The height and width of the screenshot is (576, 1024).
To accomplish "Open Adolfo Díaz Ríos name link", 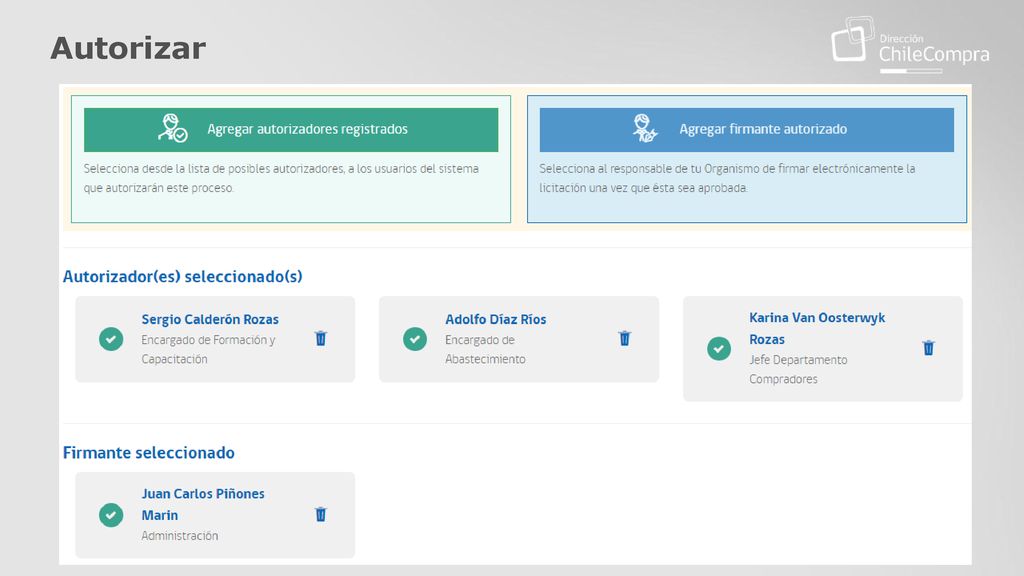I will tap(496, 319).
